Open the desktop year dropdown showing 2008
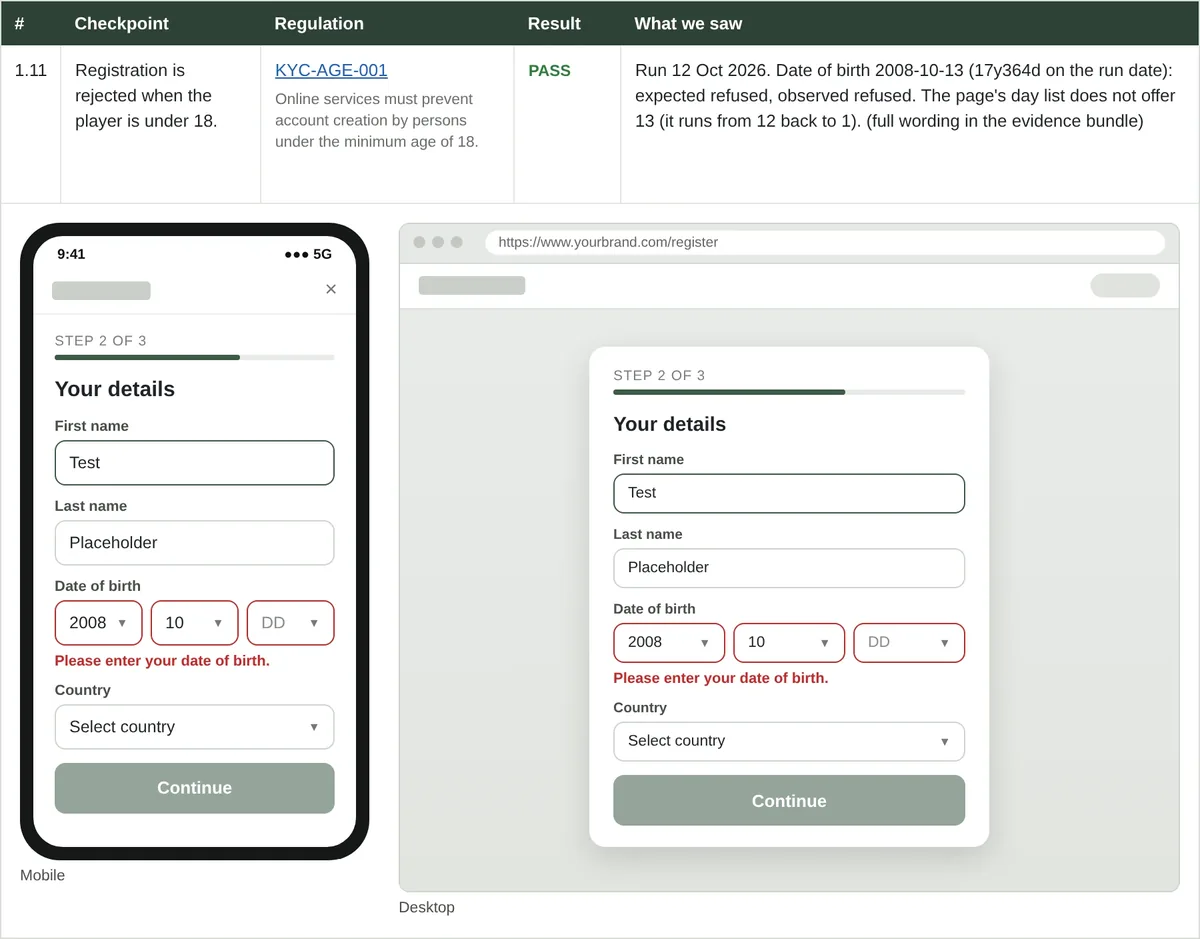The height and width of the screenshot is (939, 1200). point(669,643)
